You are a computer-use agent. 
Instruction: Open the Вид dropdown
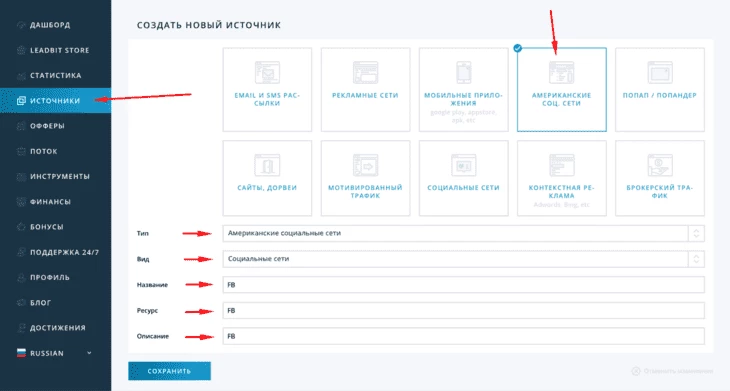[x=463, y=259]
